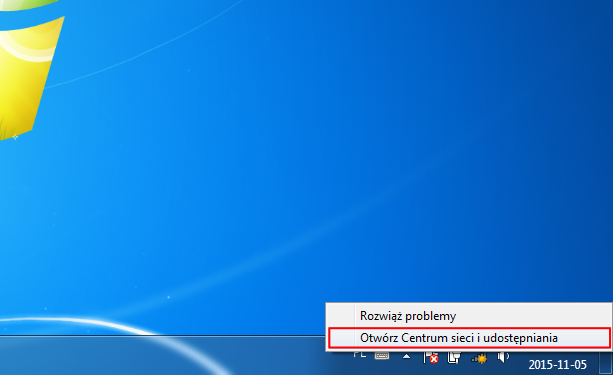Click the speaker volume icon
Screen dimensions: 613x375
[503, 357]
